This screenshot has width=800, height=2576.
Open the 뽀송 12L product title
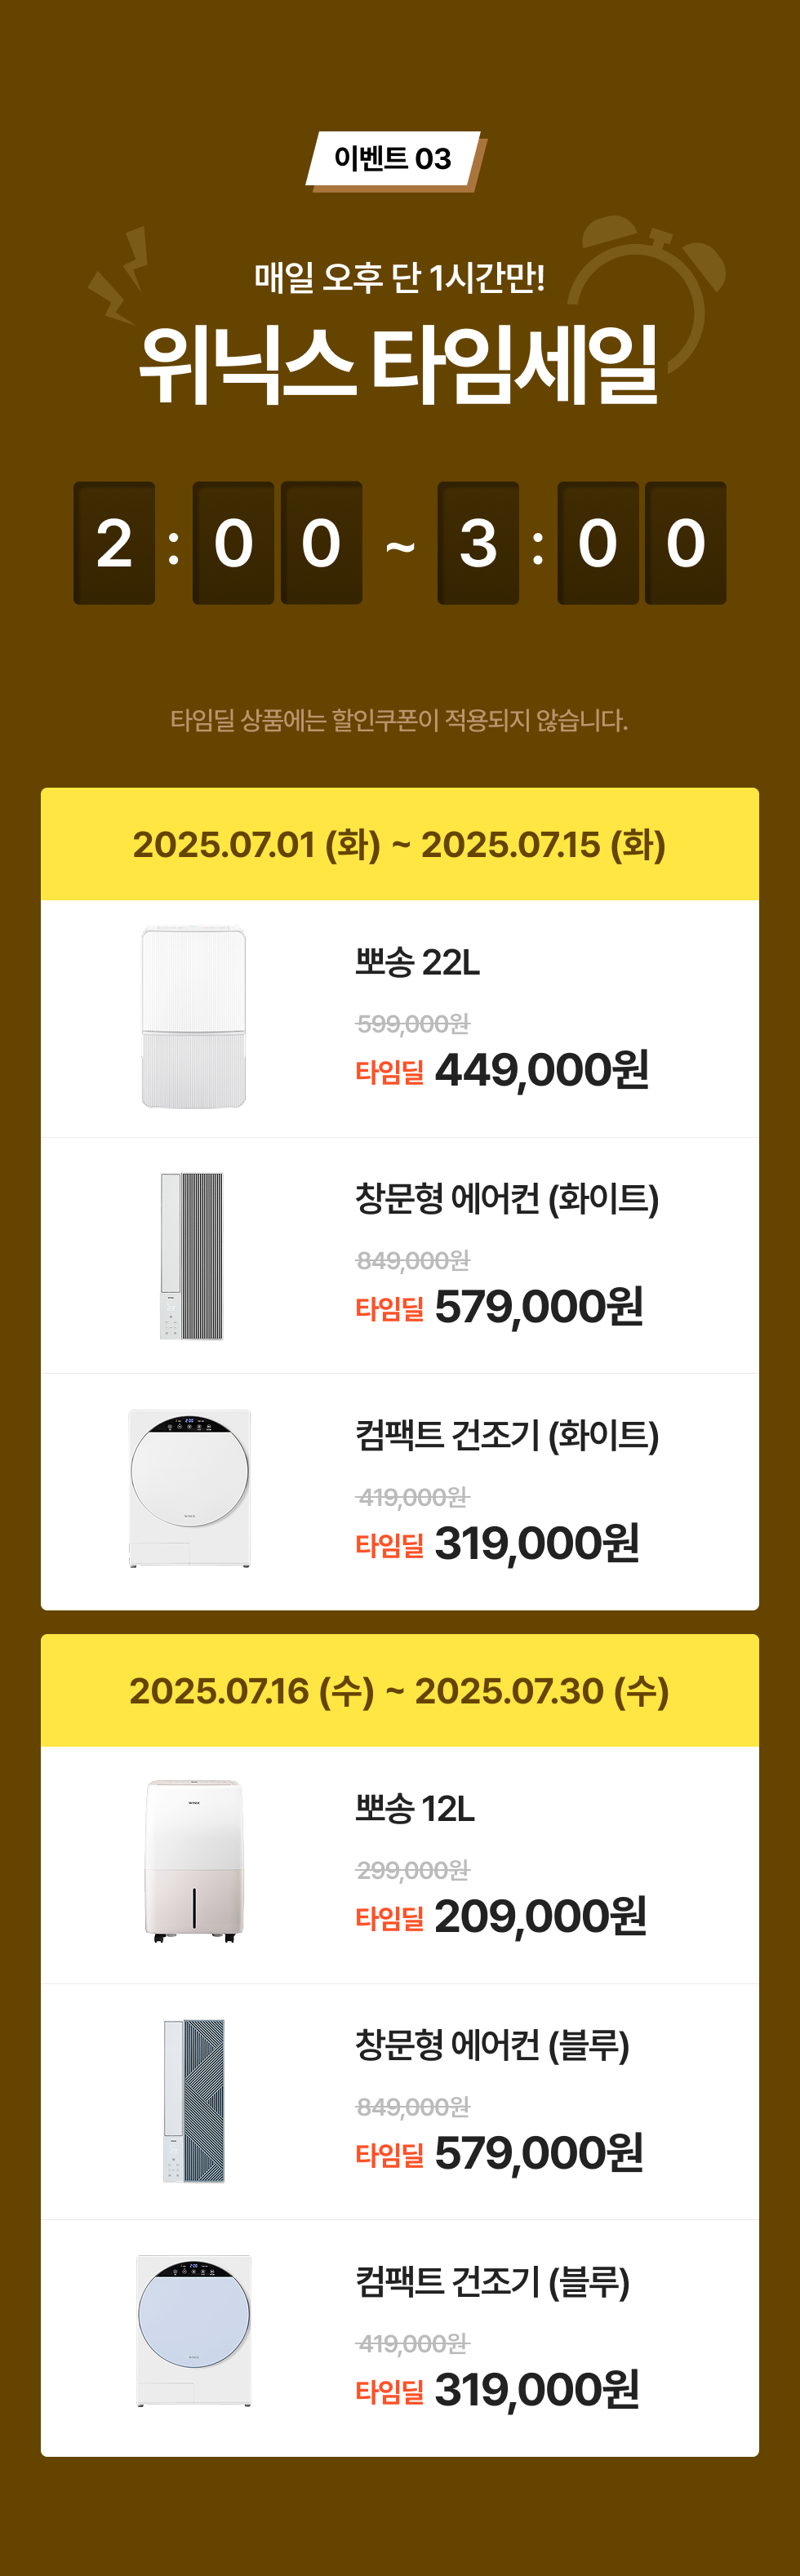(x=415, y=1808)
